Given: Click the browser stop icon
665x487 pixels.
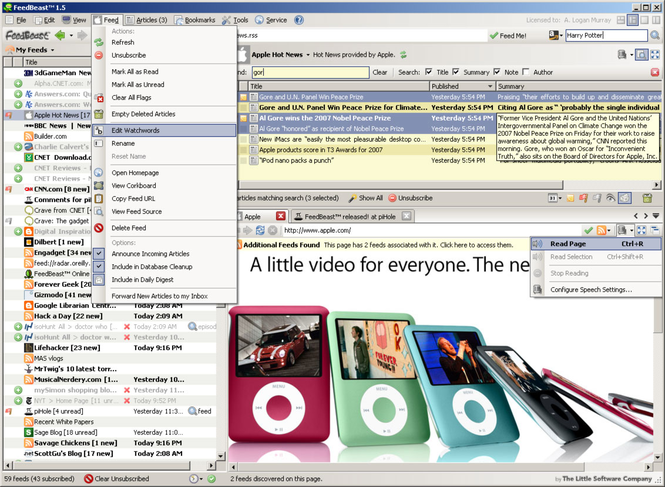Looking at the screenshot, I should pyautogui.click(x=273, y=230).
